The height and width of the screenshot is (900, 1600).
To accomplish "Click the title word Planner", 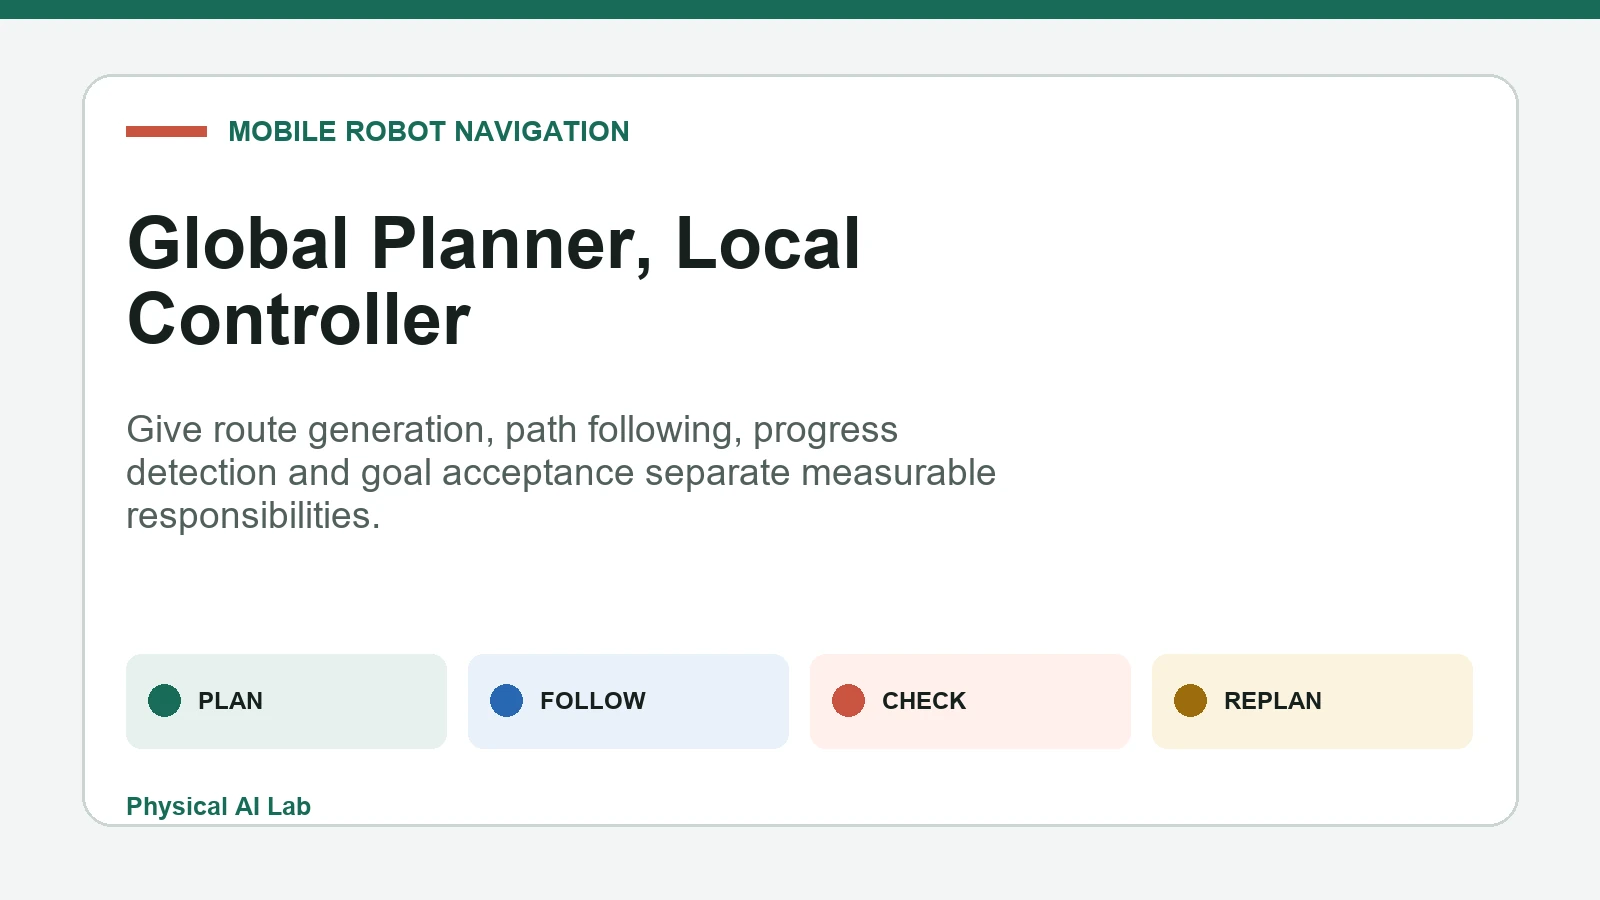I will click(511, 243).
